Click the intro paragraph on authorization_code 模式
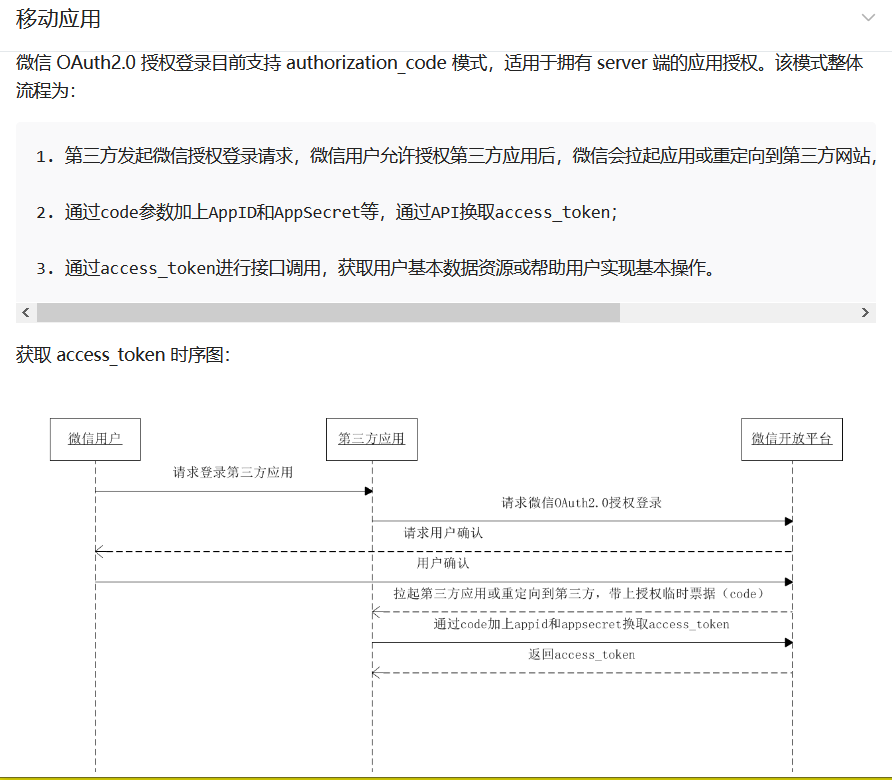This screenshot has width=892, height=780. click(439, 76)
